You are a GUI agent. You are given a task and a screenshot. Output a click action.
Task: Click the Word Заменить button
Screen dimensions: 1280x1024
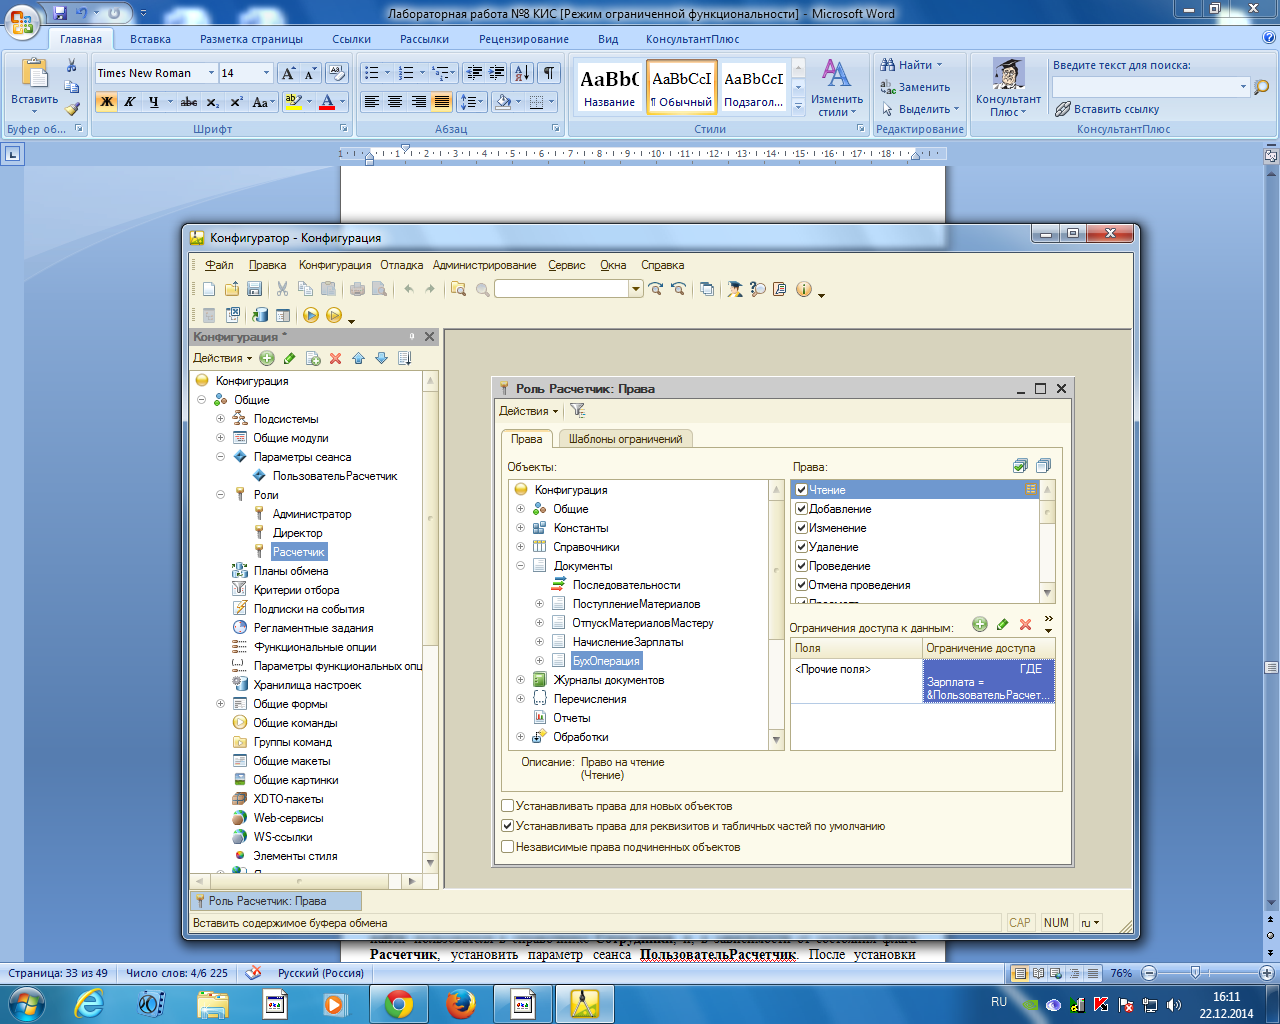click(915, 87)
